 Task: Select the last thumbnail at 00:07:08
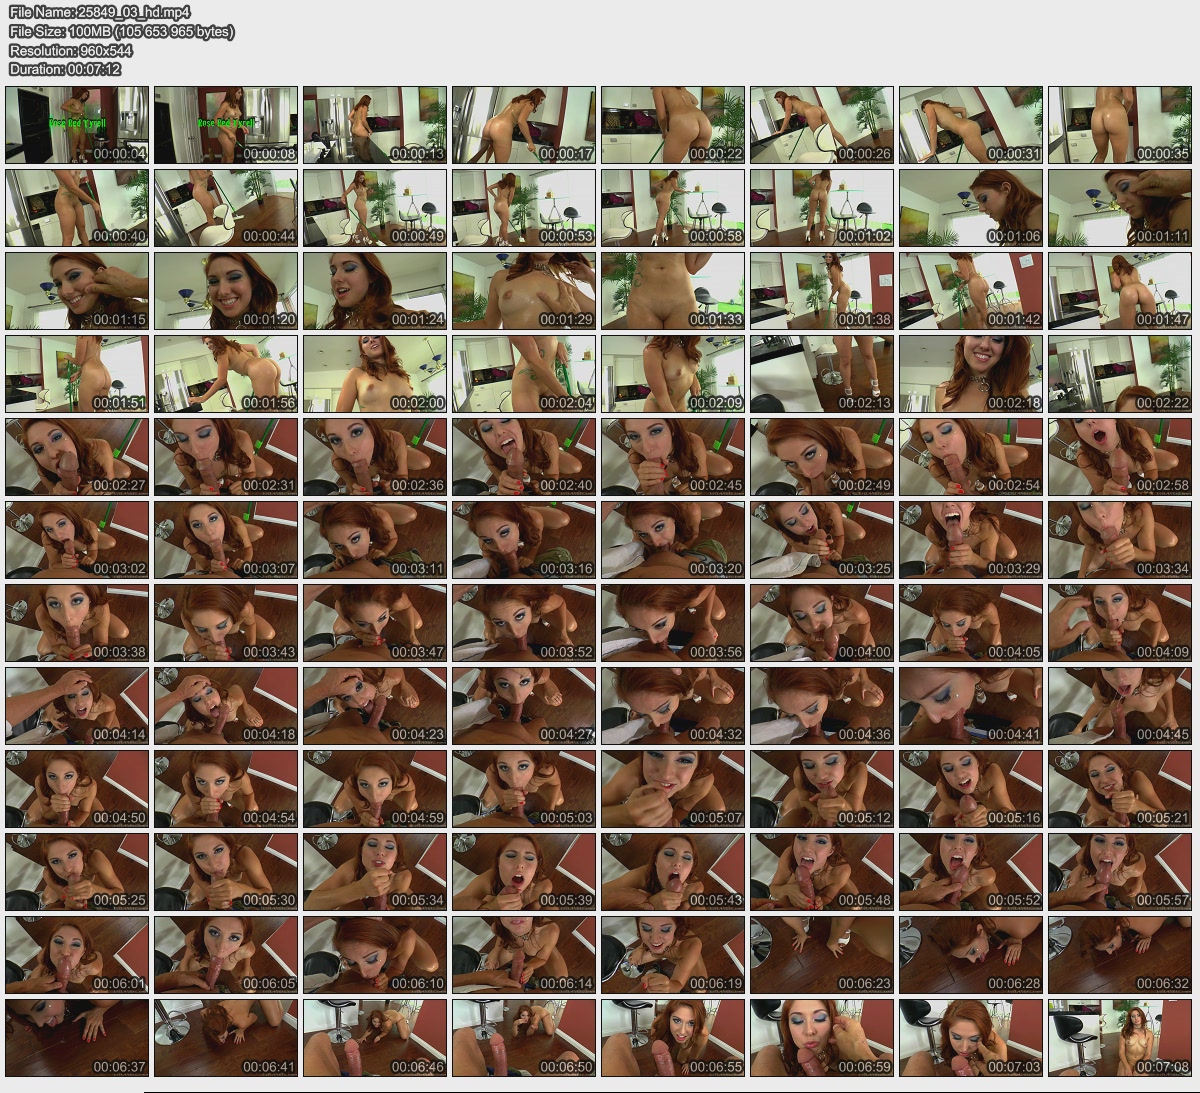[x=1120, y=1038]
